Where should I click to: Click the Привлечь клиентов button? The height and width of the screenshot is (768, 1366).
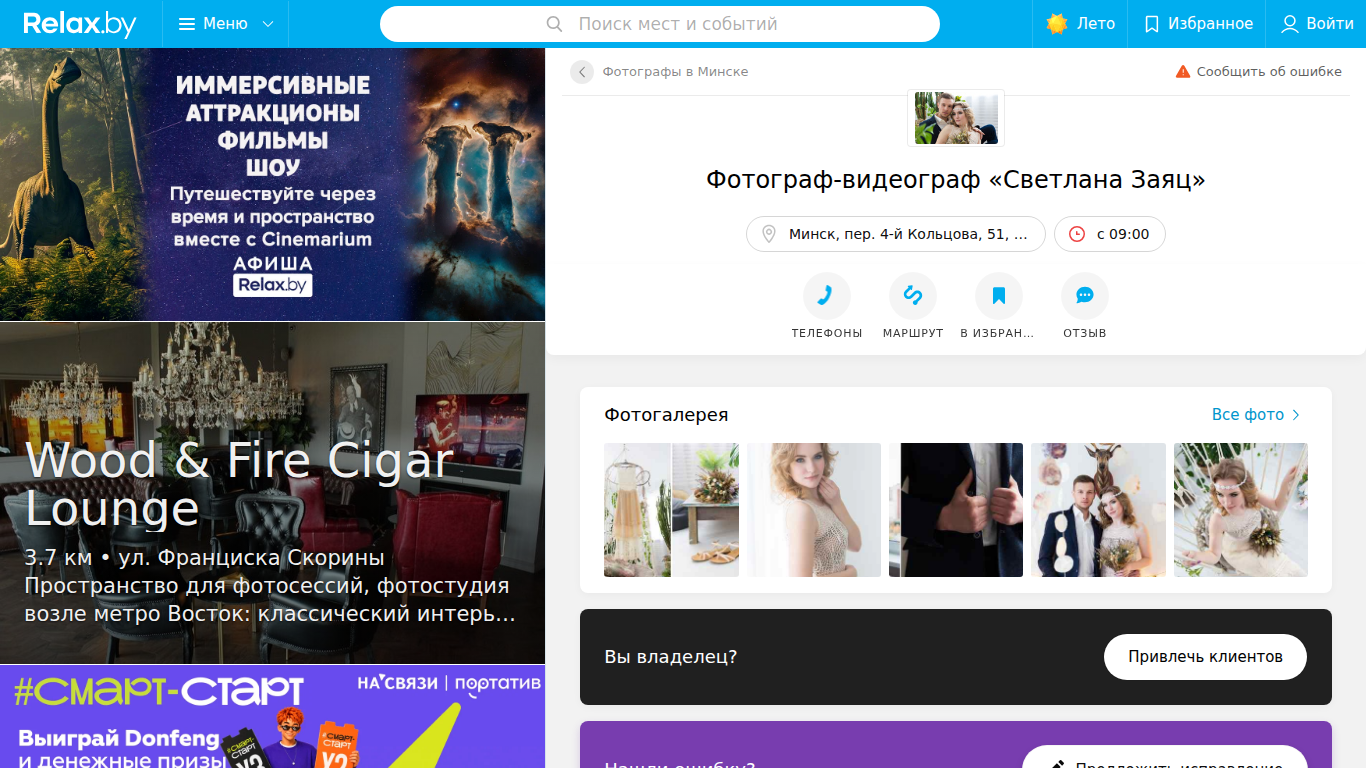point(1205,657)
